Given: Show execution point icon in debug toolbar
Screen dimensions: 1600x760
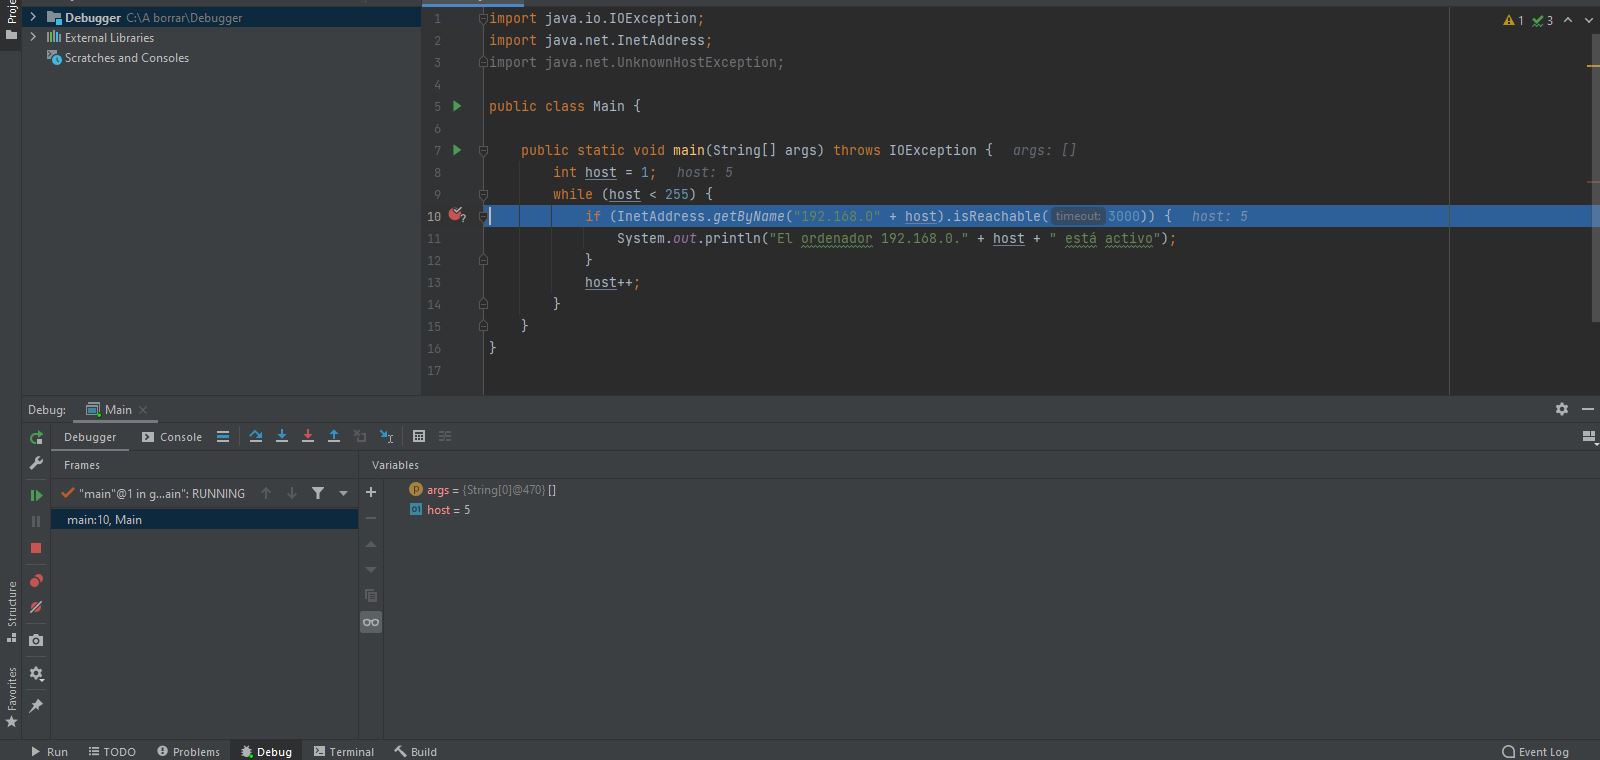Looking at the screenshot, I should pyautogui.click(x=223, y=436).
